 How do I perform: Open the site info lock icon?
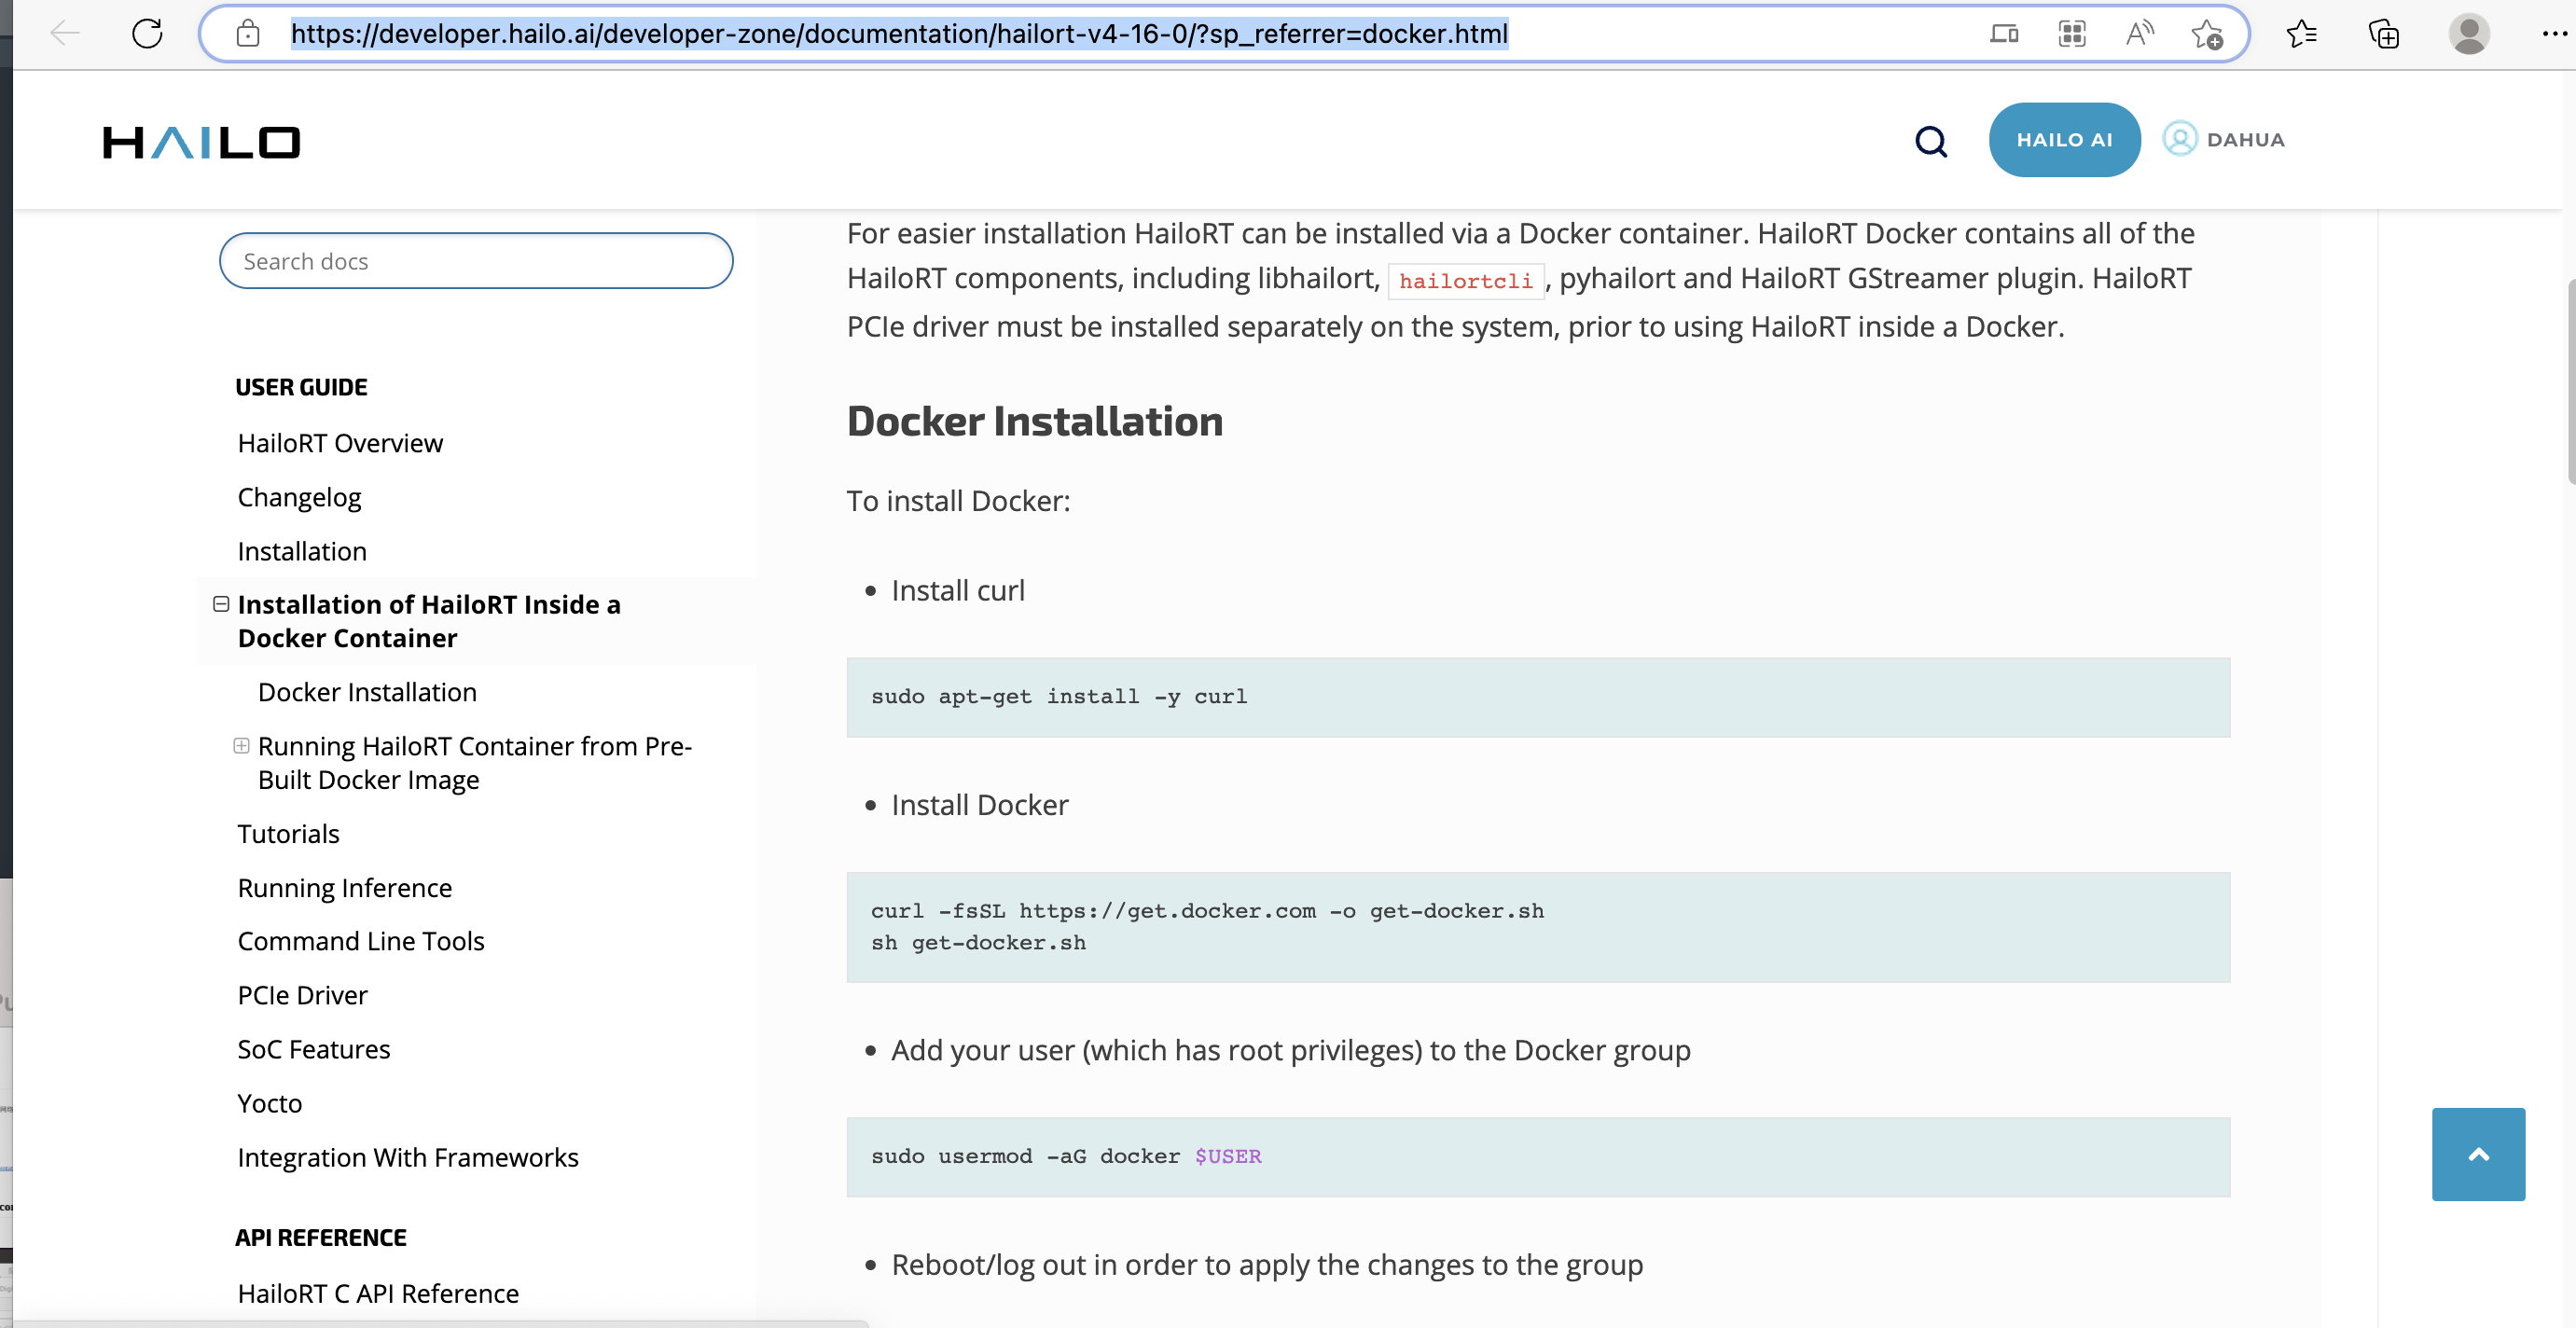247,33
